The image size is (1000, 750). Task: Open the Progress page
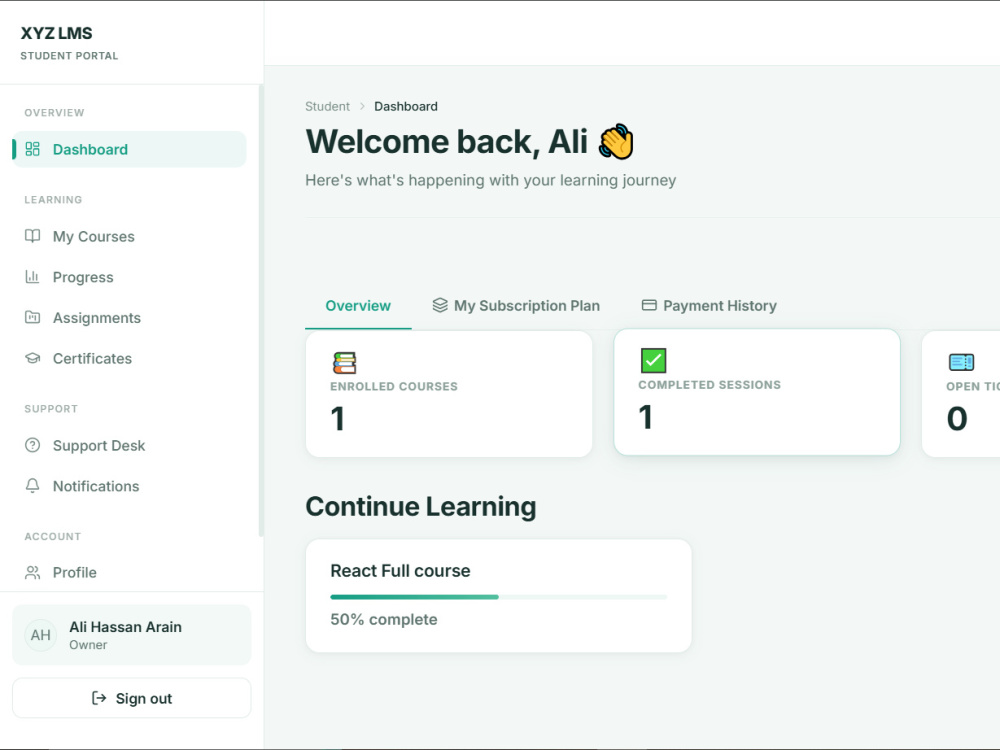tap(129, 277)
